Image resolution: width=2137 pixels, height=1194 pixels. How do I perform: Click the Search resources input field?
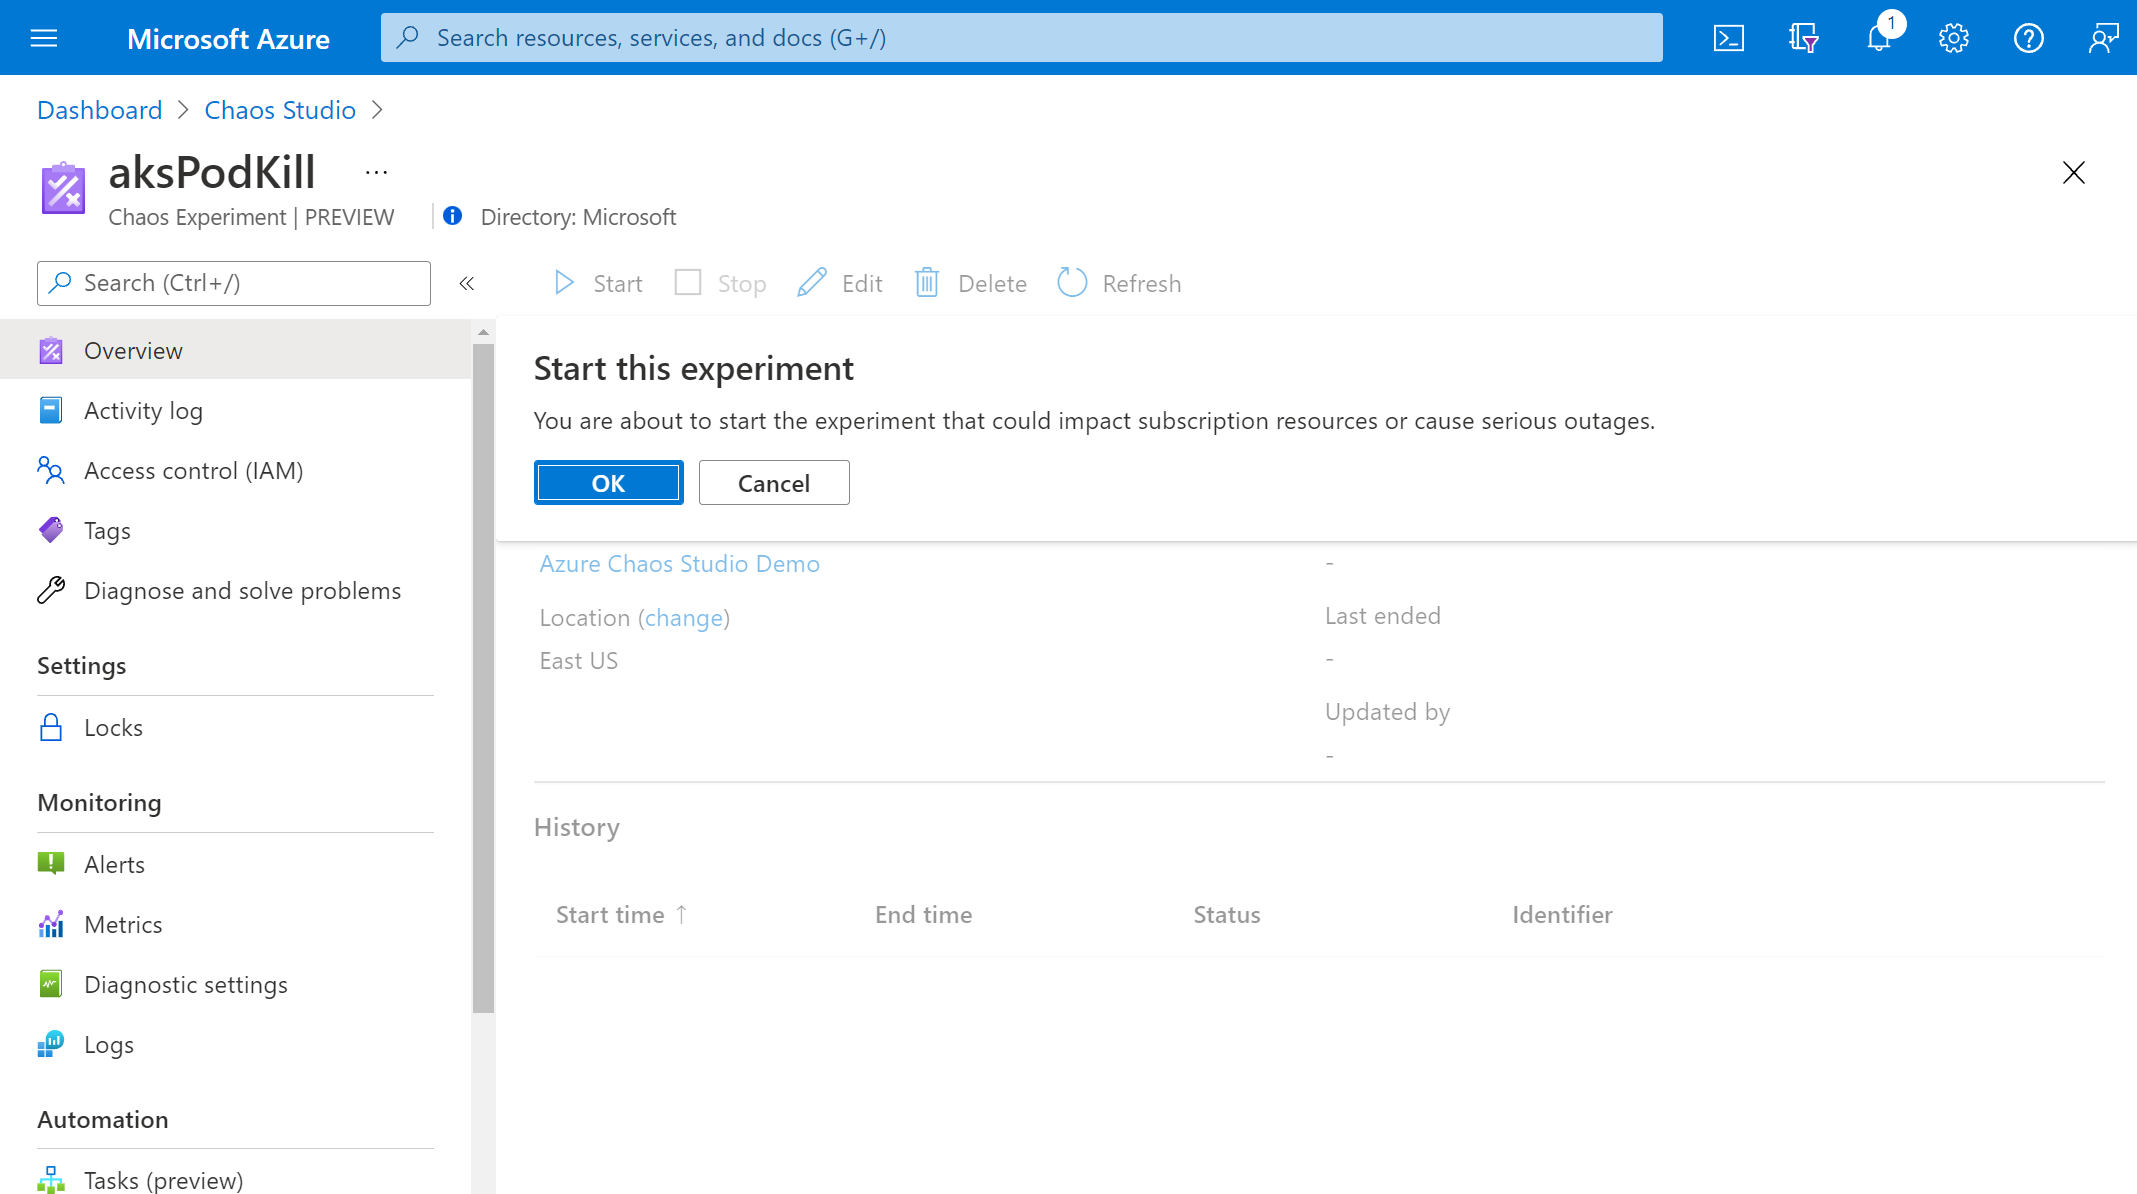point(1022,37)
